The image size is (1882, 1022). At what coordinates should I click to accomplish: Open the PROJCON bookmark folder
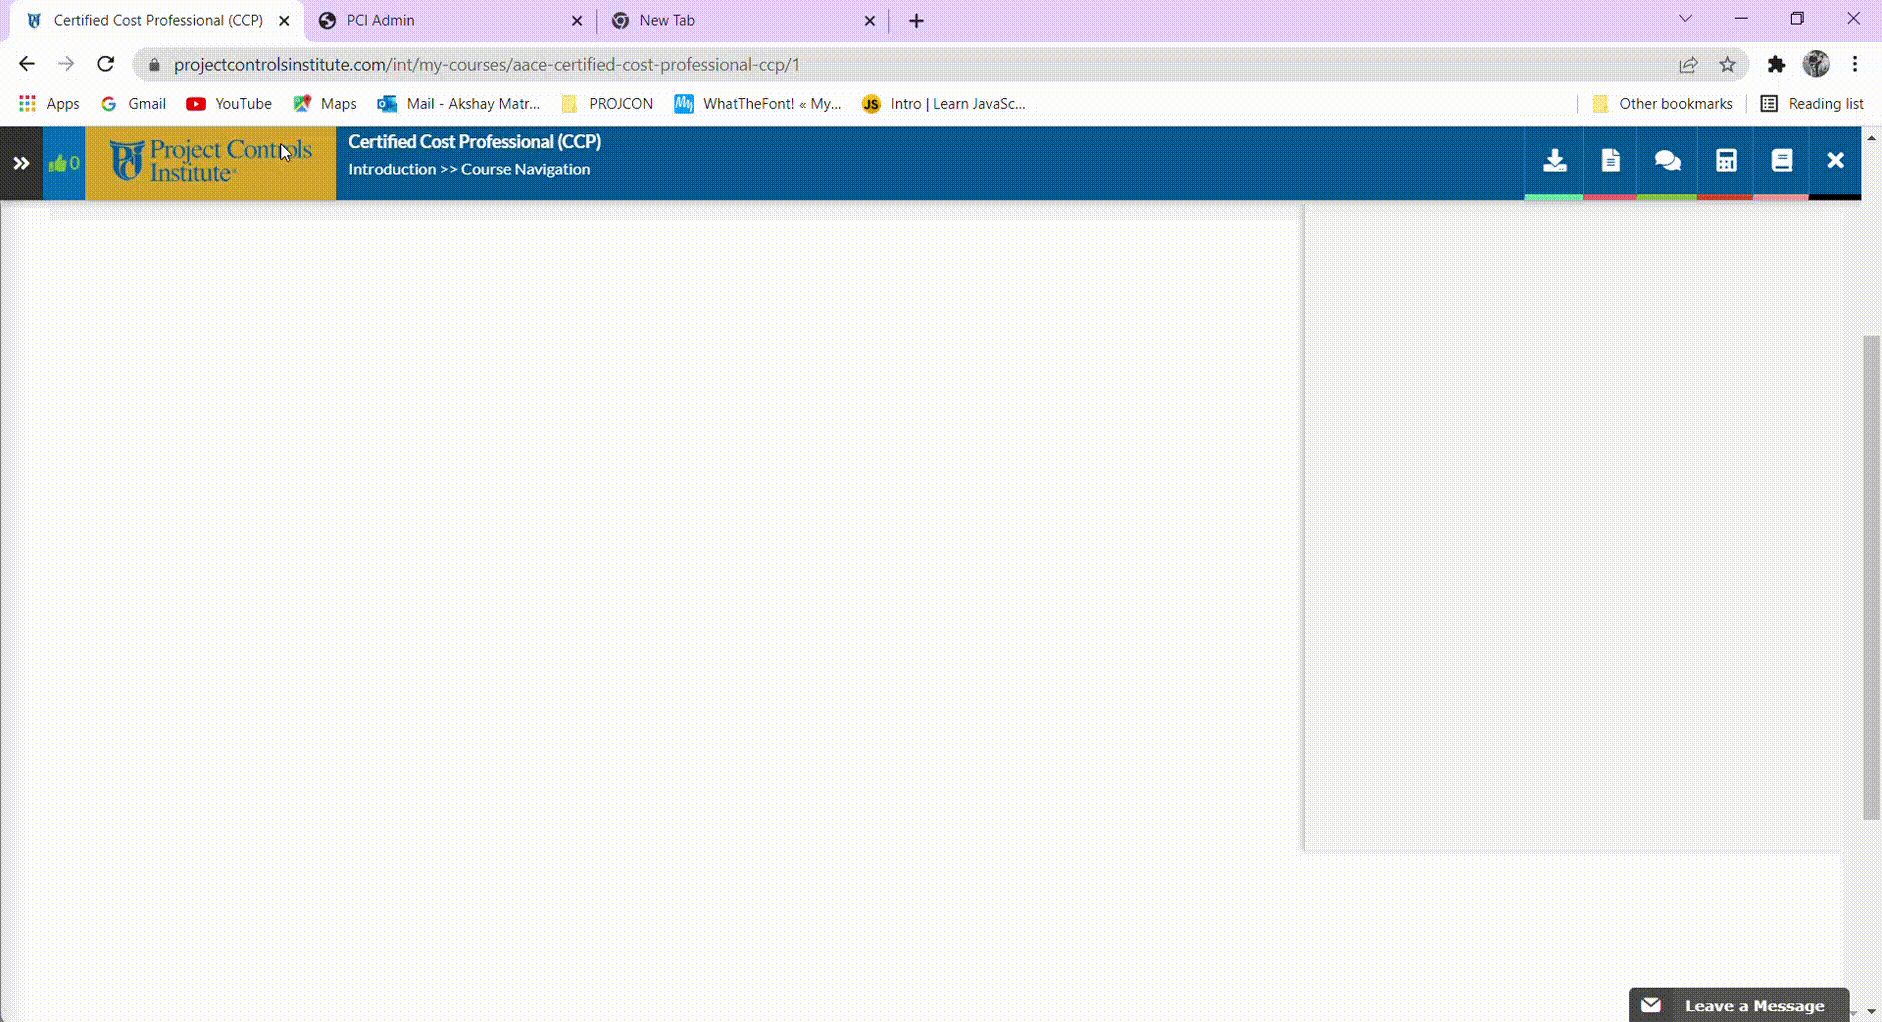click(x=607, y=104)
